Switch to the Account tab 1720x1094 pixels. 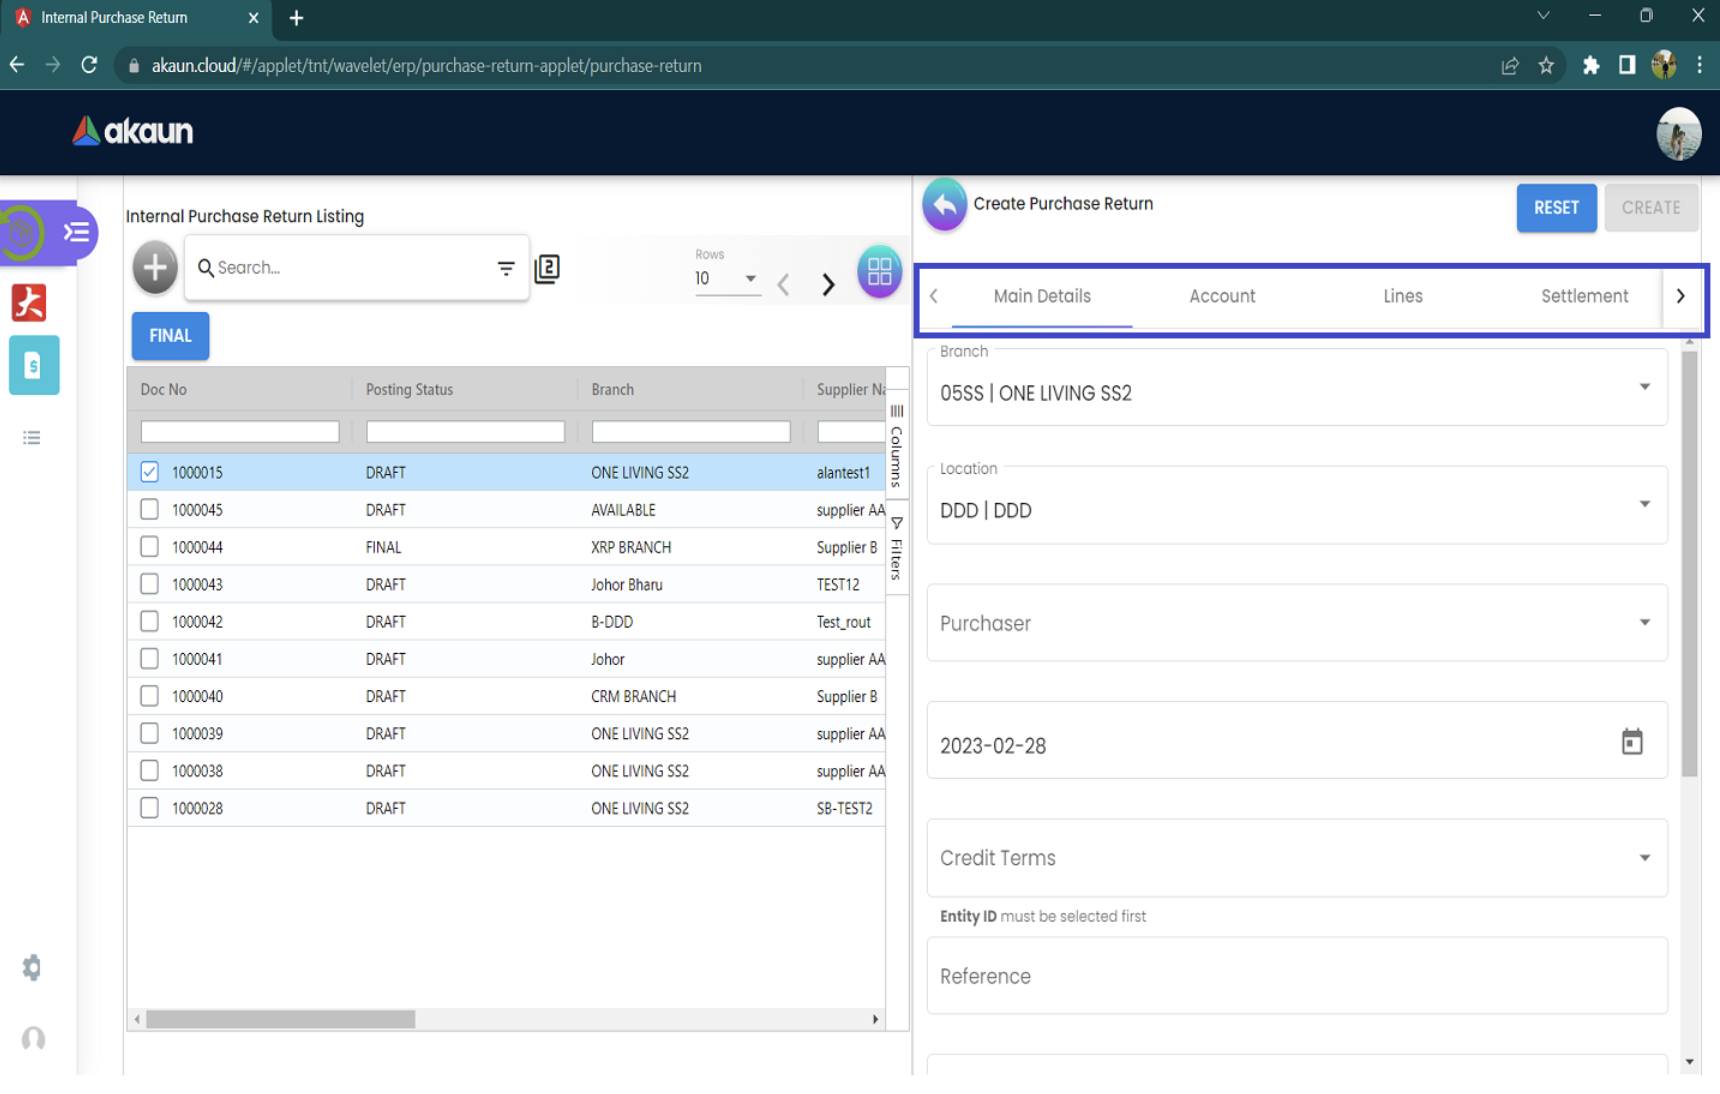[1221, 296]
